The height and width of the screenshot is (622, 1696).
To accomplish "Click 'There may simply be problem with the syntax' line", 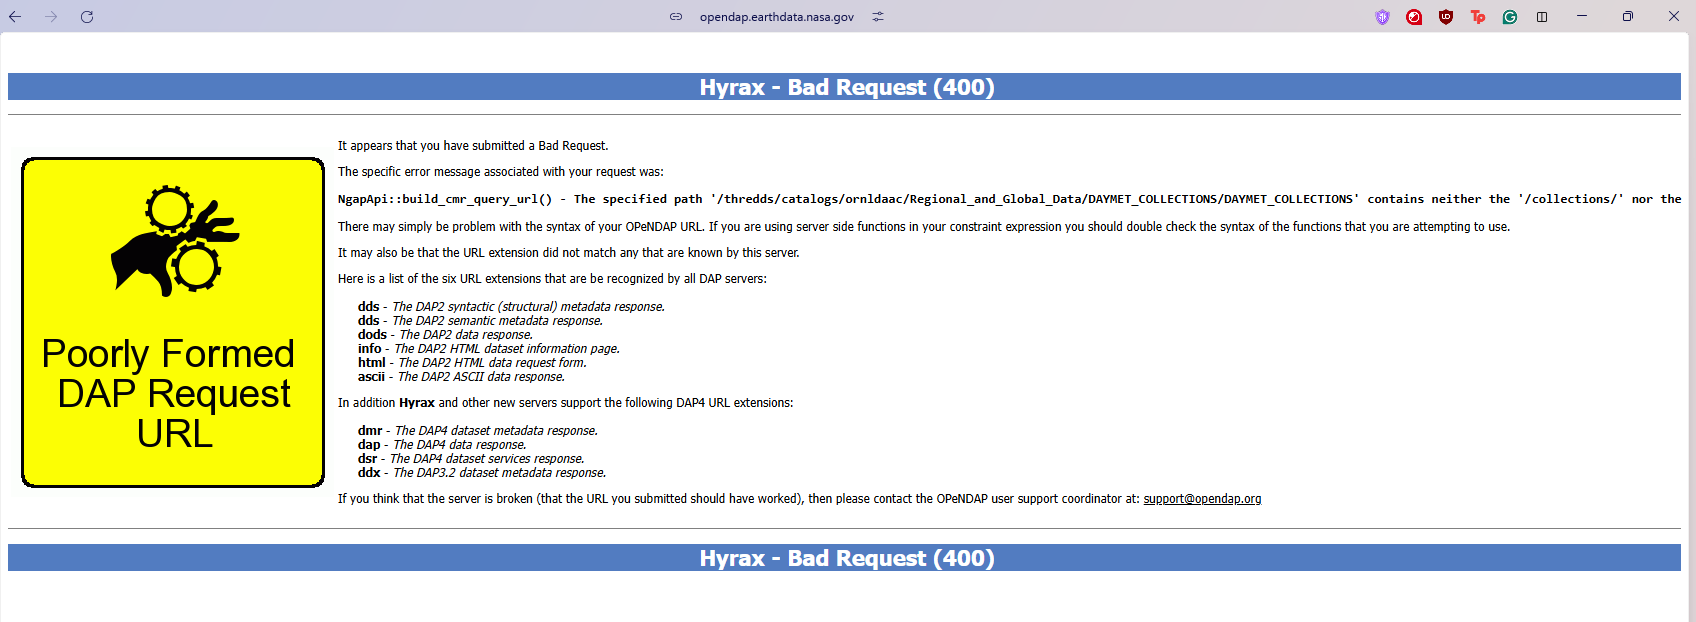I will (924, 227).
